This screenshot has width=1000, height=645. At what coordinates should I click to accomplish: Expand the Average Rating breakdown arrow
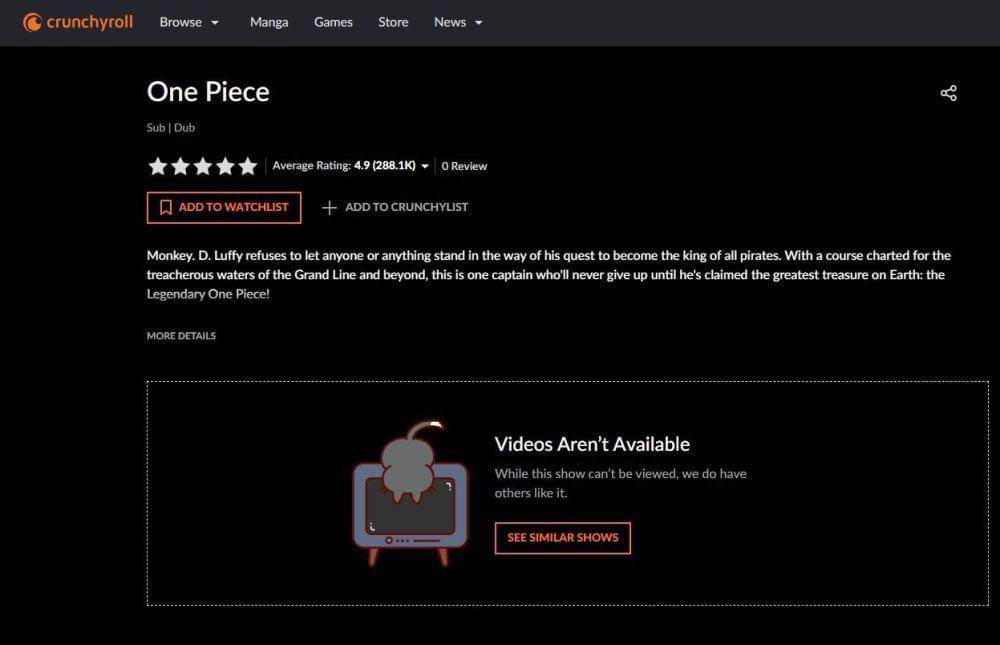click(x=425, y=167)
